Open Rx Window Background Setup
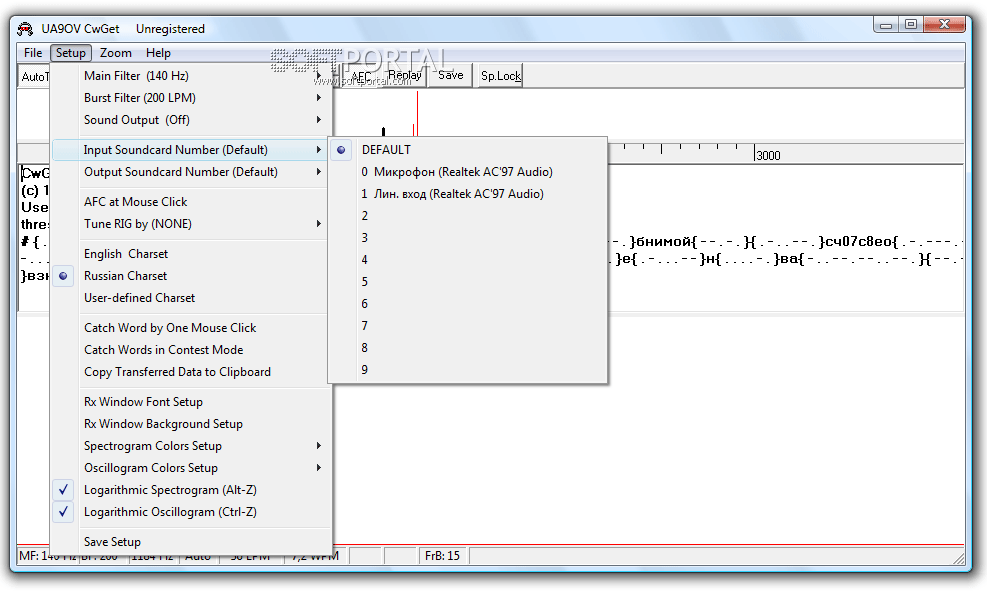The height and width of the screenshot is (591, 987). [191, 424]
